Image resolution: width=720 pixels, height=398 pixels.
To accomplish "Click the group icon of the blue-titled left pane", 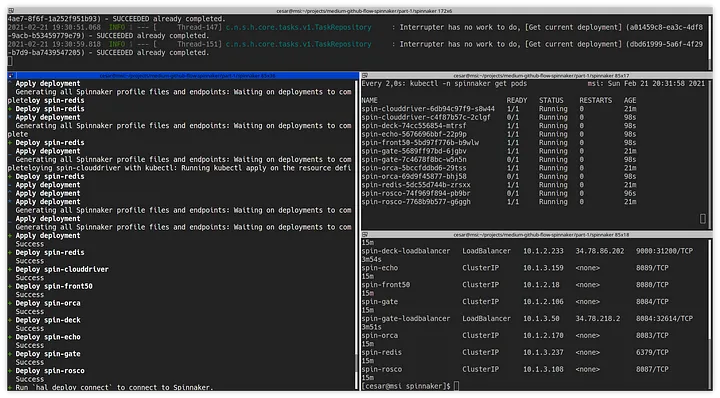I will pyautogui.click(x=11, y=75).
